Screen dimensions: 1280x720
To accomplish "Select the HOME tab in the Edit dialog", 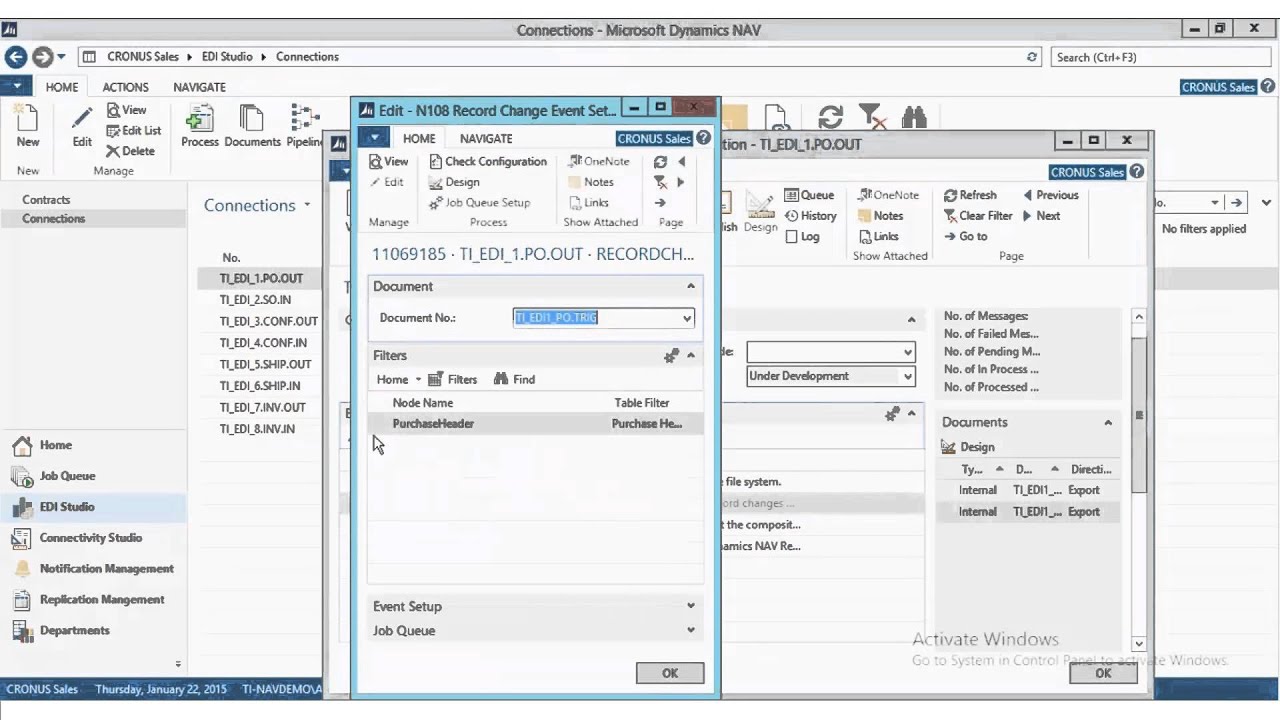I will point(419,138).
